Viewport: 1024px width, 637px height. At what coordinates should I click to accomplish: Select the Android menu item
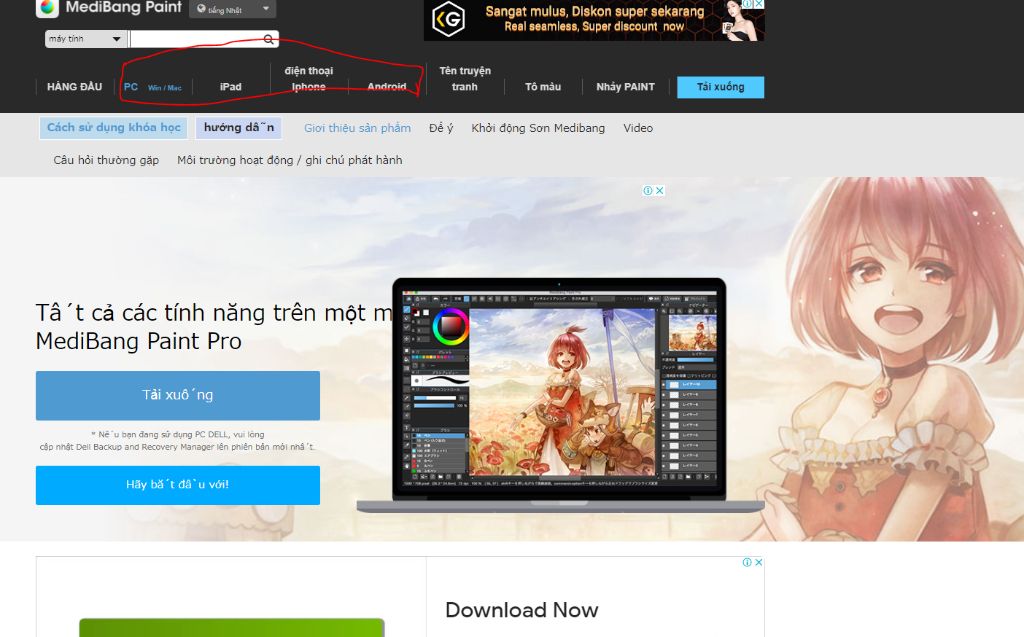387,86
